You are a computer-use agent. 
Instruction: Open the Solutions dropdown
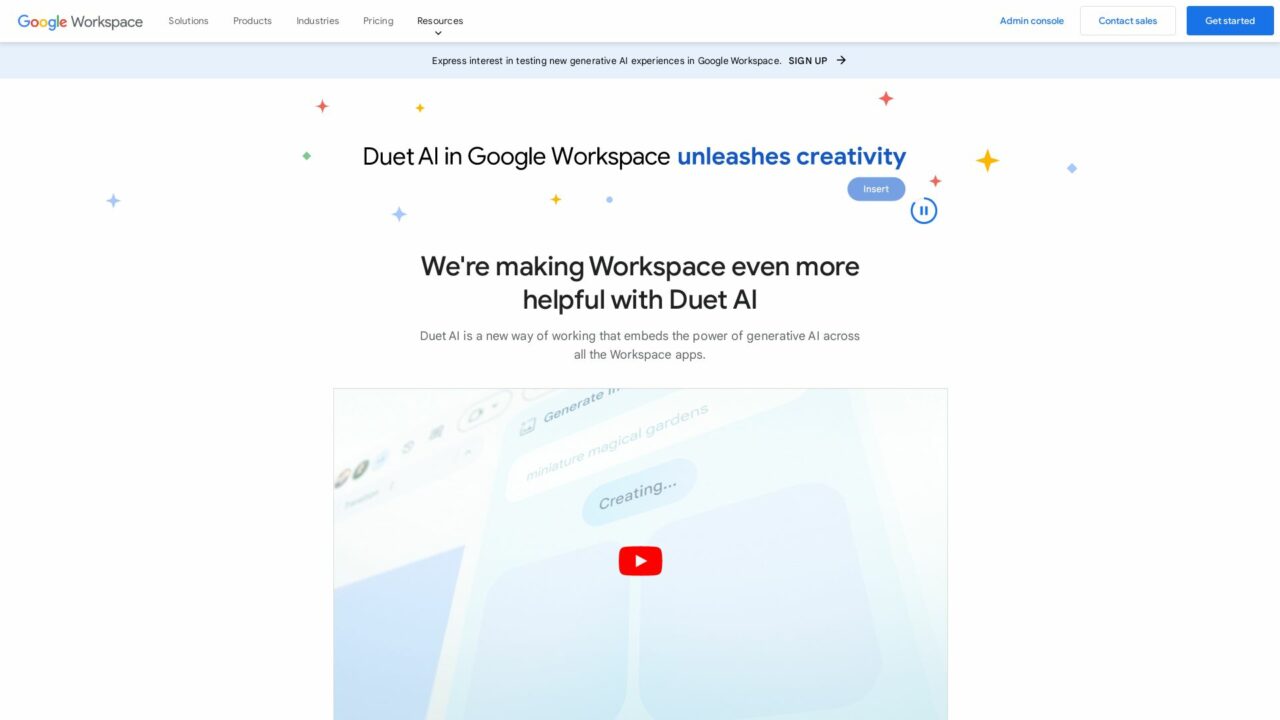click(188, 20)
